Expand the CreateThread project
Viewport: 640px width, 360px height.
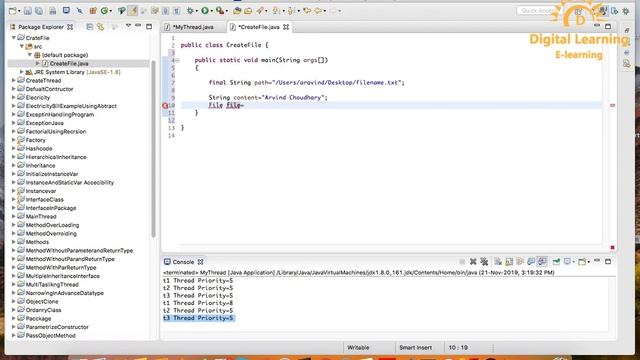tap(13, 80)
